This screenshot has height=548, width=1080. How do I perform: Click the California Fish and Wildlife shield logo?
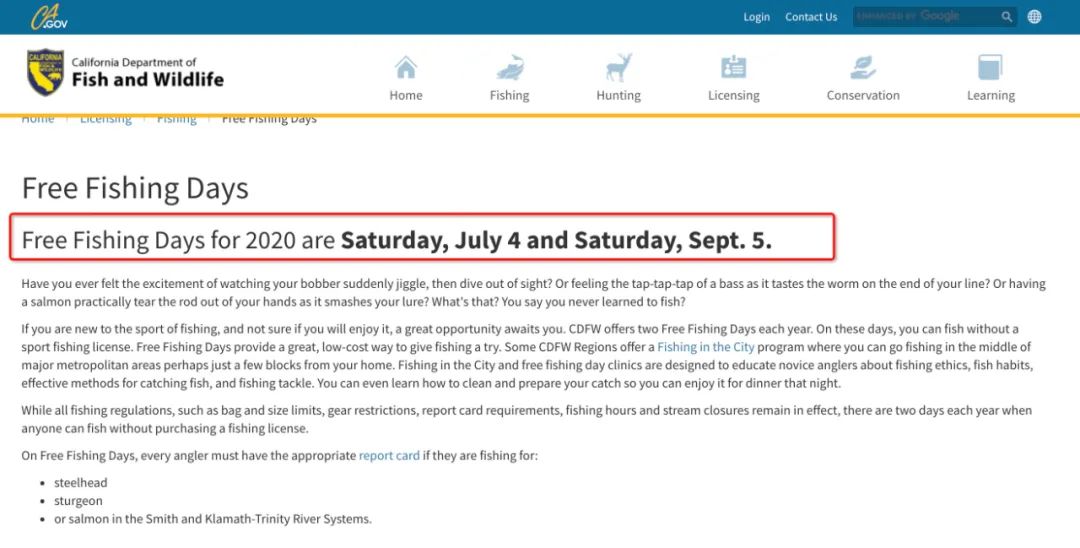click(45, 72)
